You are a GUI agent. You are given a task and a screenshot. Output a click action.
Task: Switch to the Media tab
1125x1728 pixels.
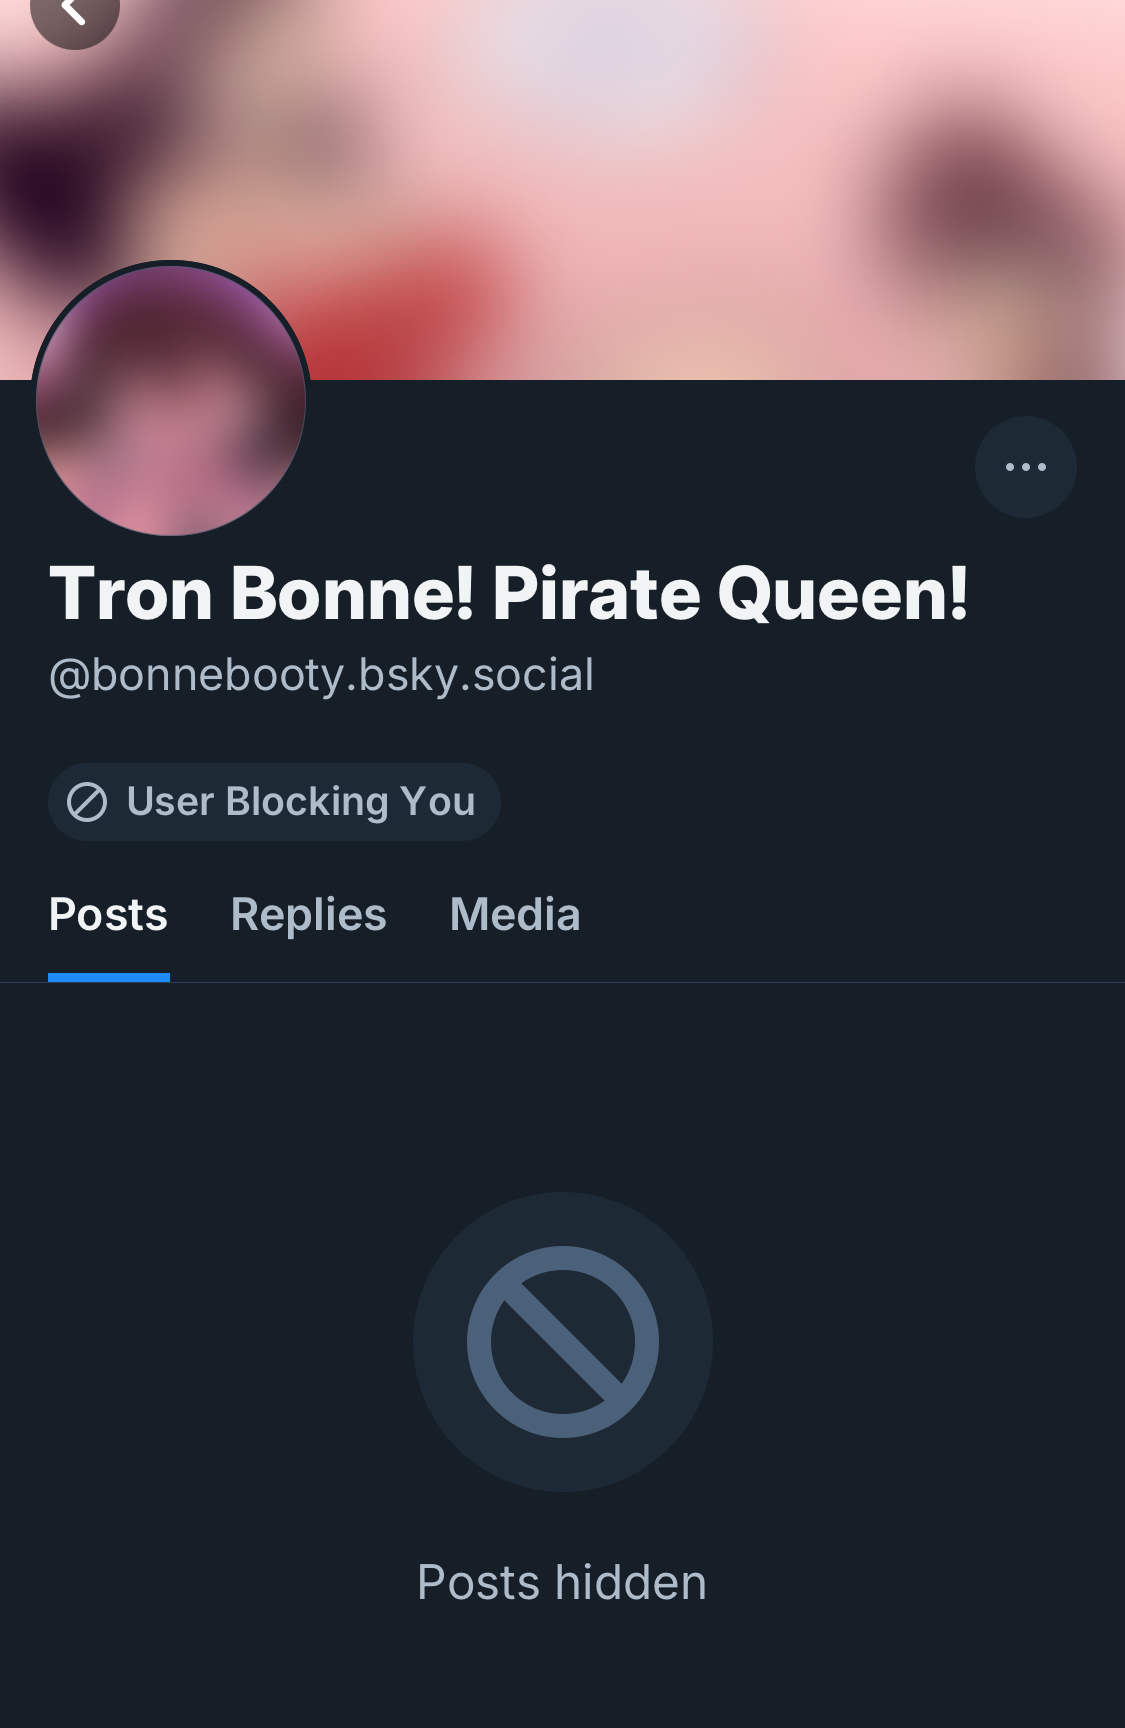[515, 915]
